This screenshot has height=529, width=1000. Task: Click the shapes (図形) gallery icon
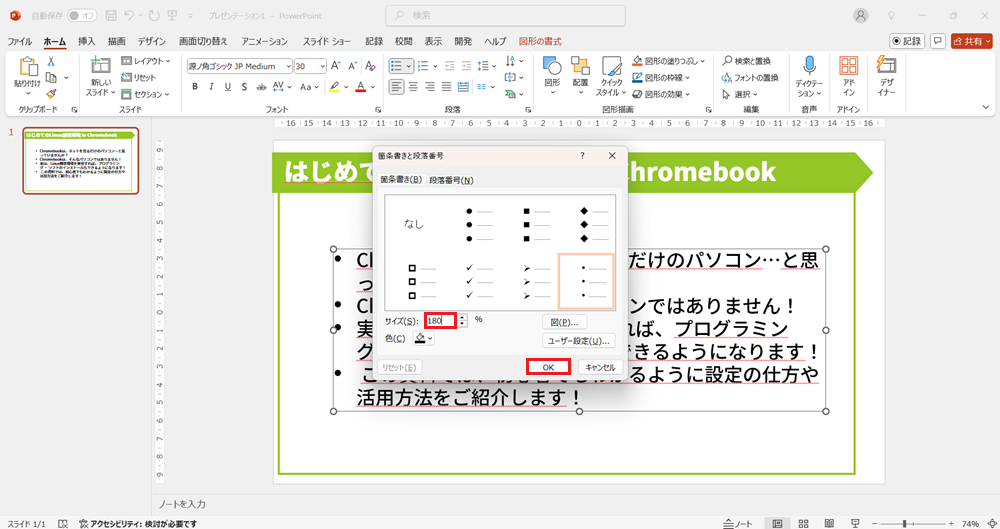(552, 64)
